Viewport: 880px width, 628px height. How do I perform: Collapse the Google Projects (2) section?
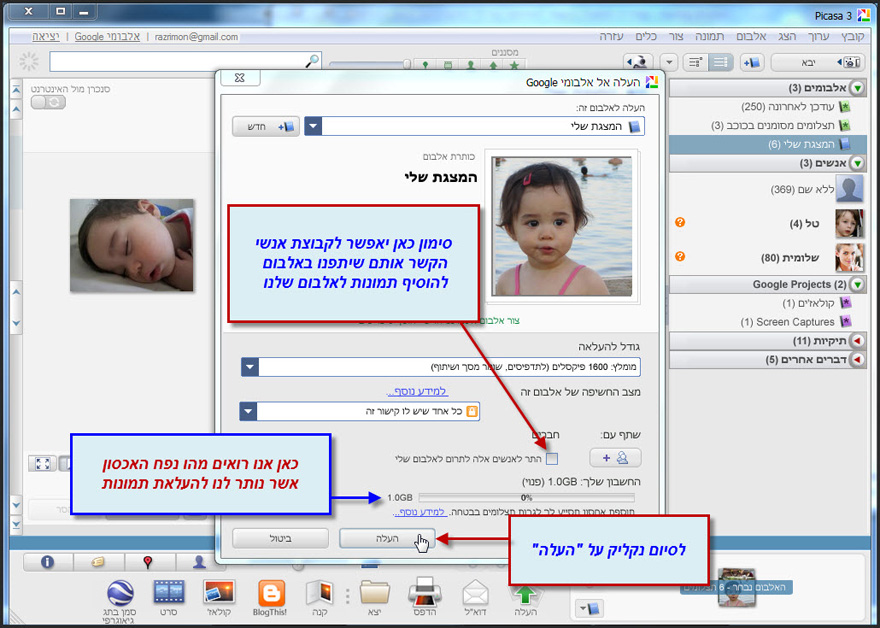(858, 285)
